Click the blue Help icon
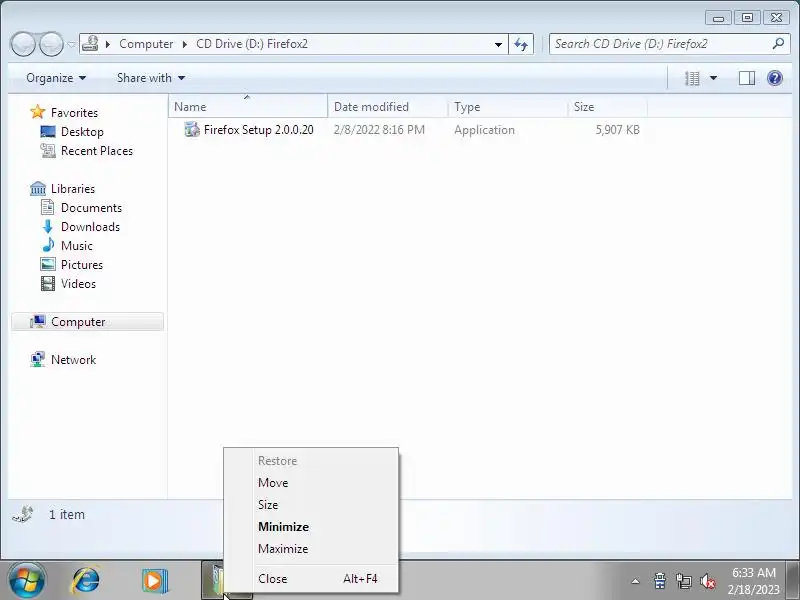This screenshot has width=800, height=600. pos(774,78)
